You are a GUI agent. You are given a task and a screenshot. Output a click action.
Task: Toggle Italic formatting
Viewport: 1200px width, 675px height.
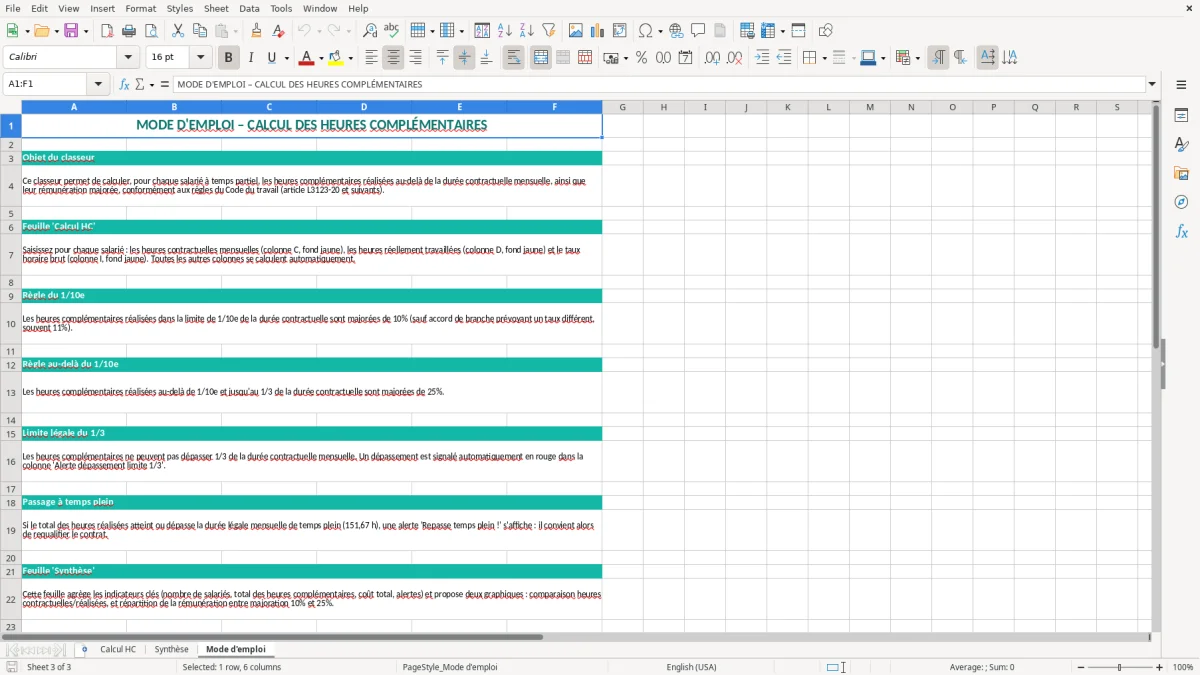pos(251,58)
